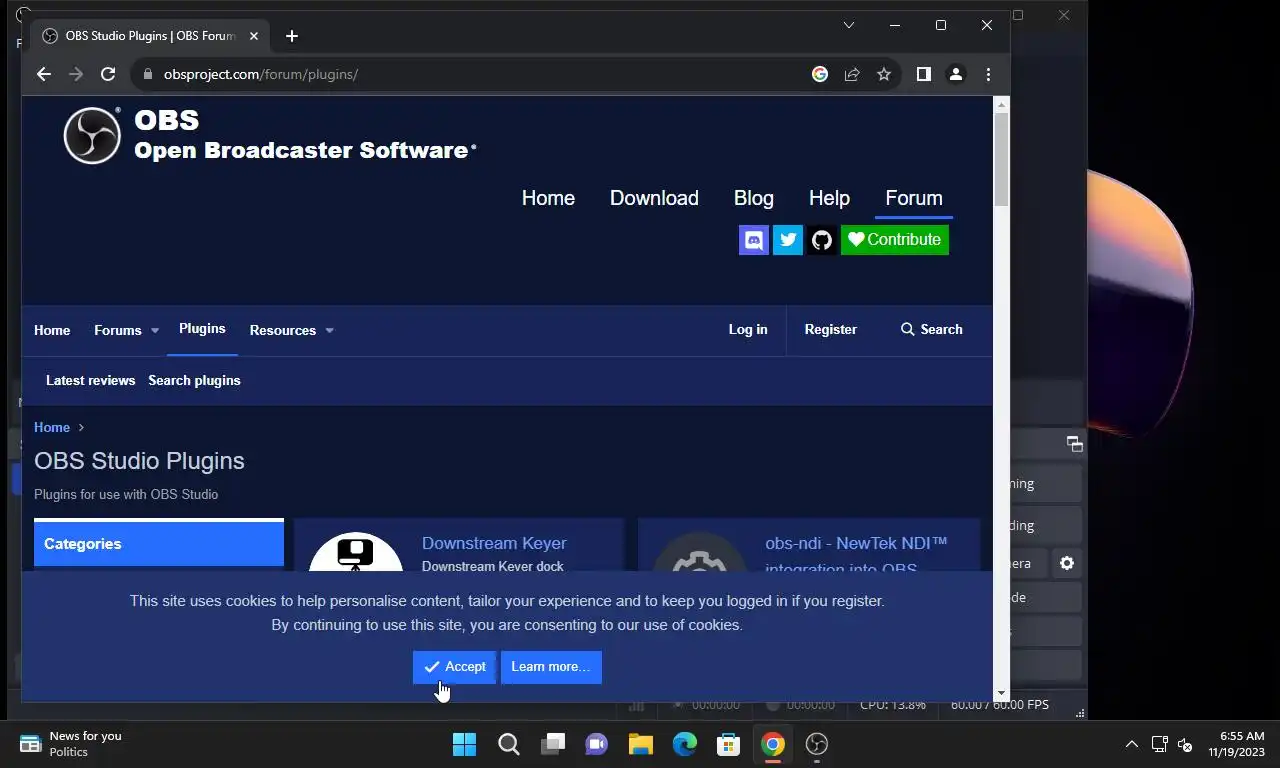The height and width of the screenshot is (768, 1280).
Task: Open Microsoft Store from the taskbar
Action: click(729, 744)
